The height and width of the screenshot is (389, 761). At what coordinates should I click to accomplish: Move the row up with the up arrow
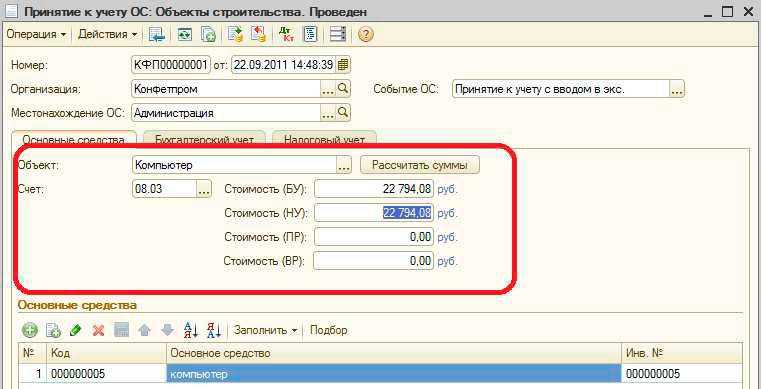coord(145,330)
